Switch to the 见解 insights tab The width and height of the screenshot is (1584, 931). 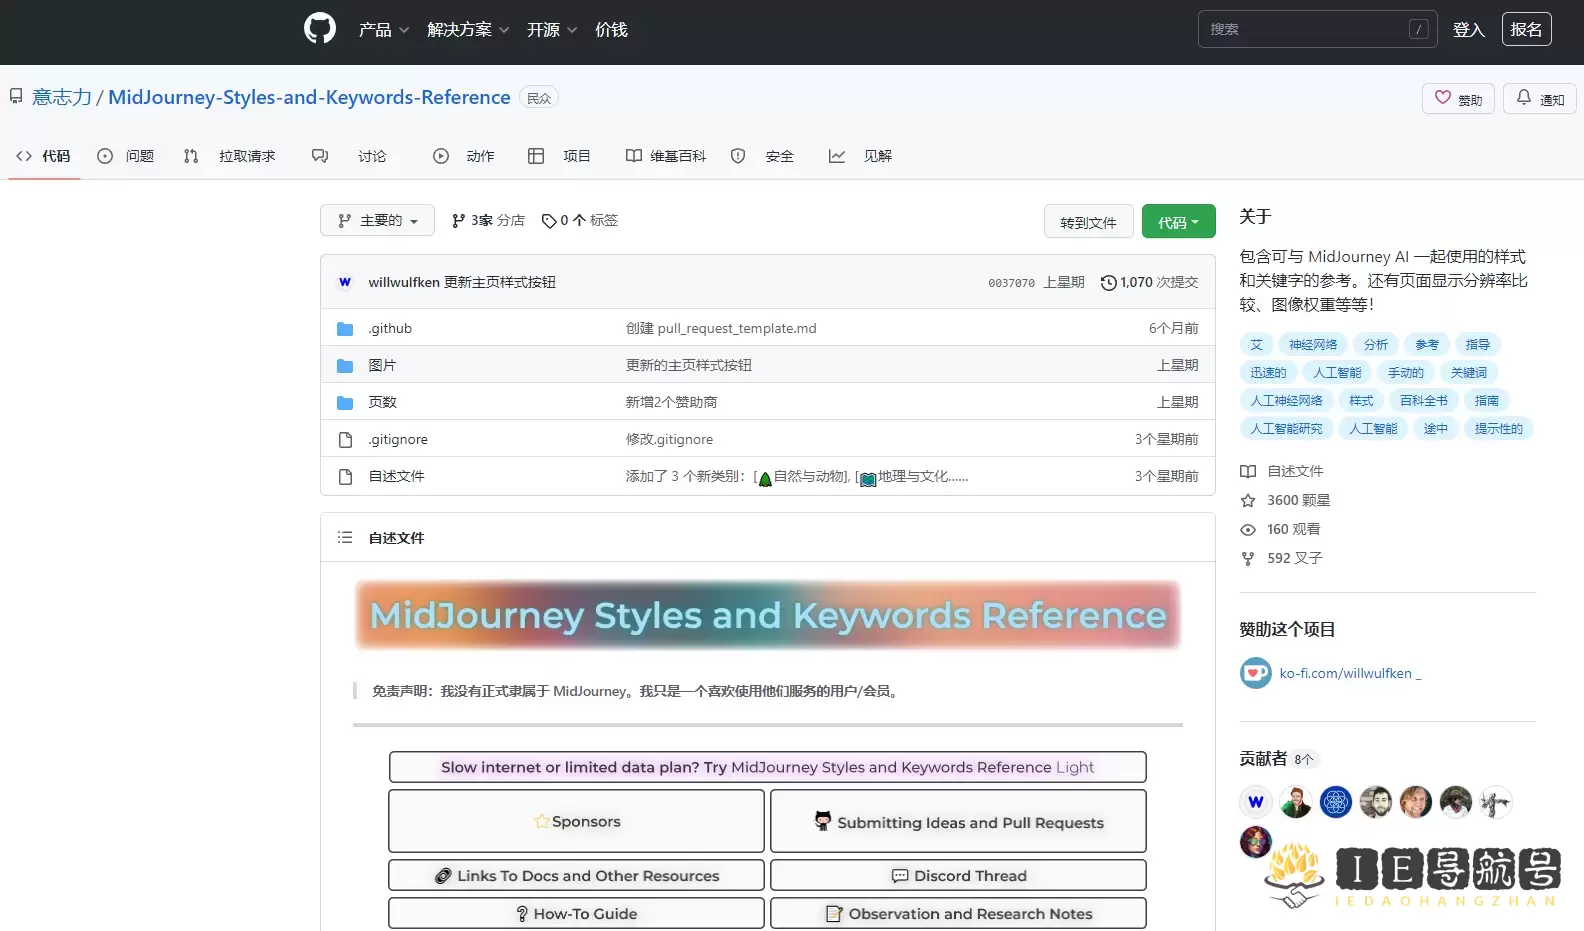point(860,156)
